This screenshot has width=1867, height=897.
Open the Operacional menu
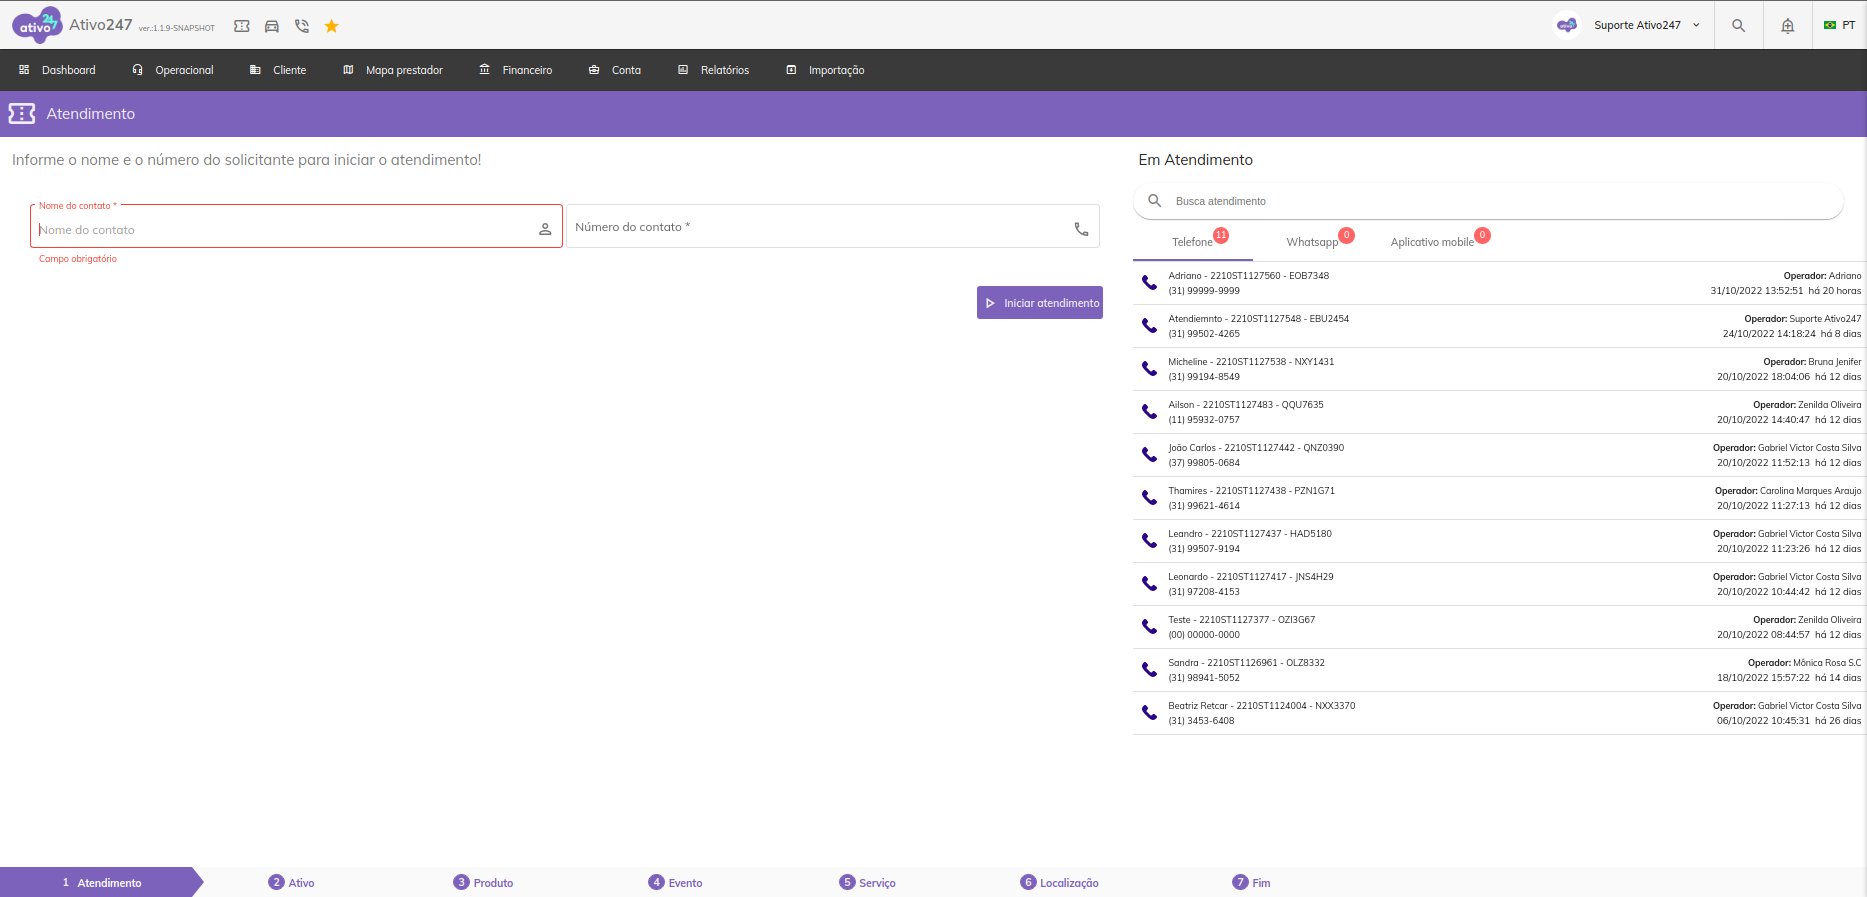(x=173, y=70)
